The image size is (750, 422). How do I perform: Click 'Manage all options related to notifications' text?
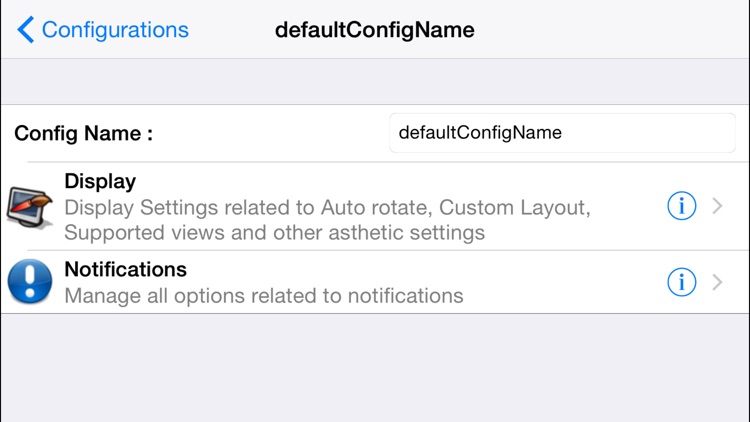(263, 296)
